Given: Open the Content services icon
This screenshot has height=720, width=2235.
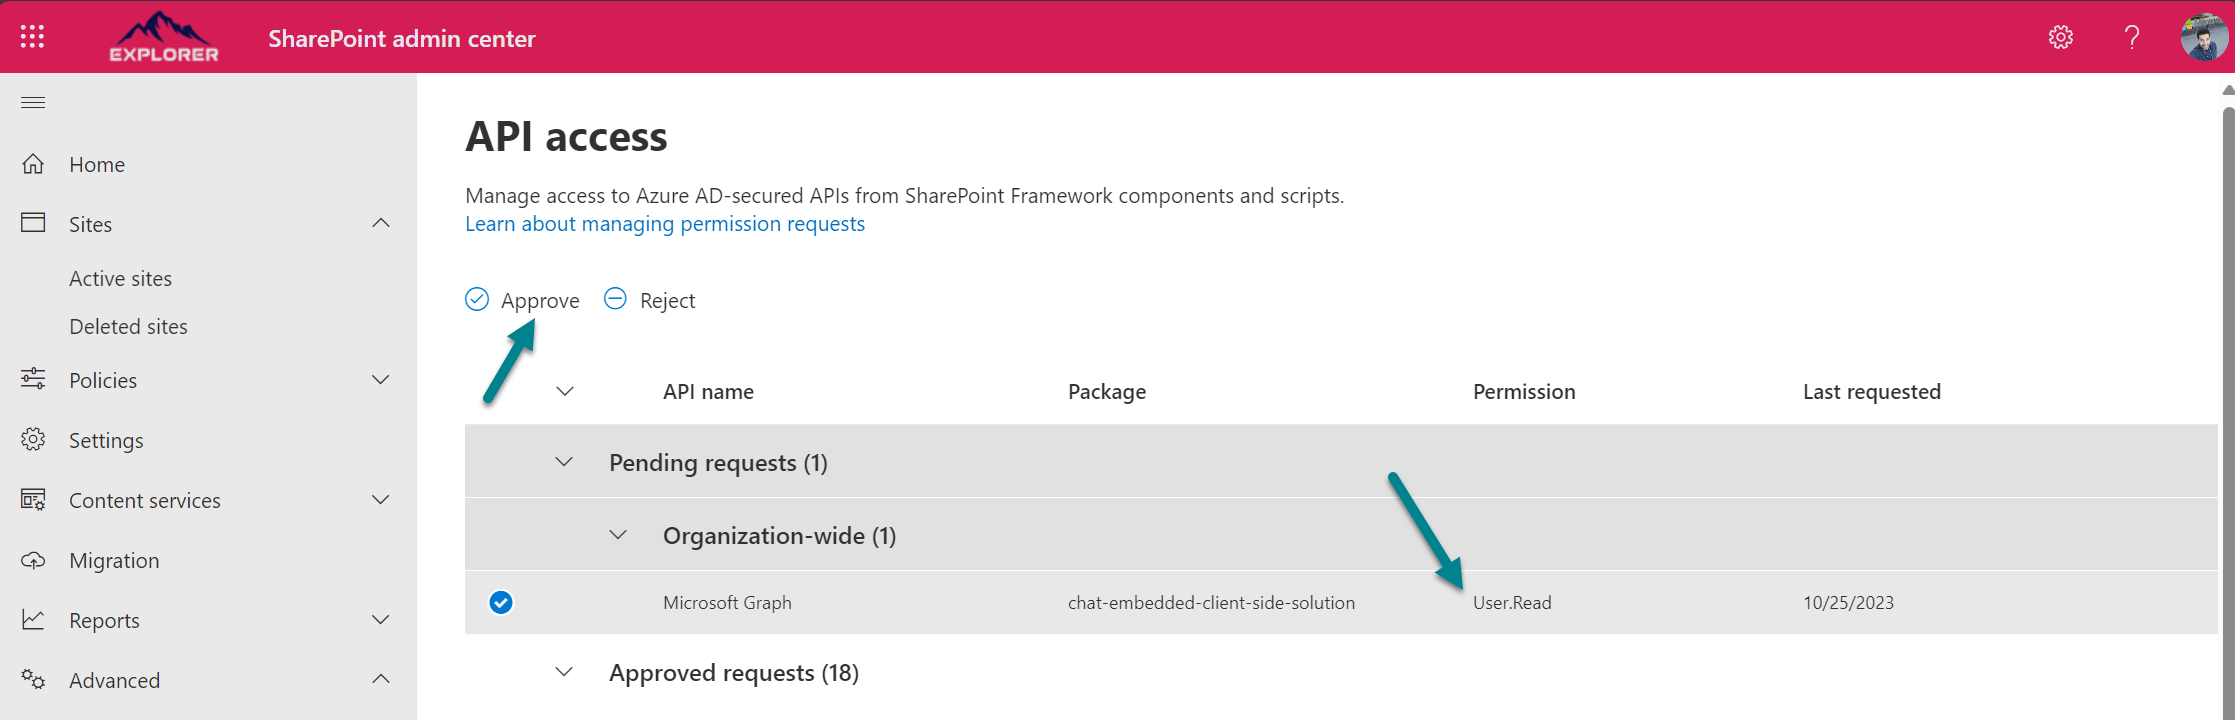Looking at the screenshot, I should click(x=32, y=500).
